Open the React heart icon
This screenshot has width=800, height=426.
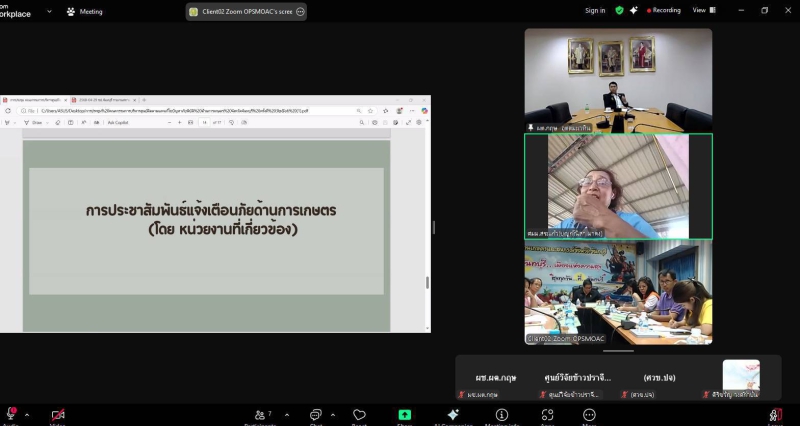(x=359, y=415)
